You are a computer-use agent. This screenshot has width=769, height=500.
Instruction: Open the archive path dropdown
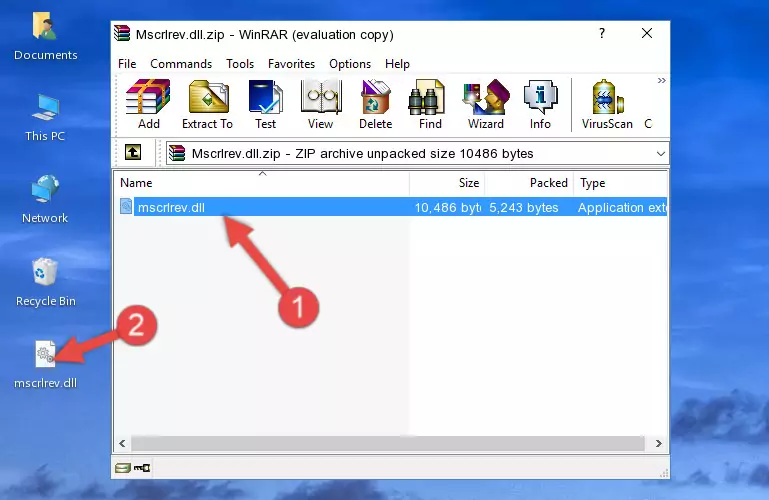661,154
